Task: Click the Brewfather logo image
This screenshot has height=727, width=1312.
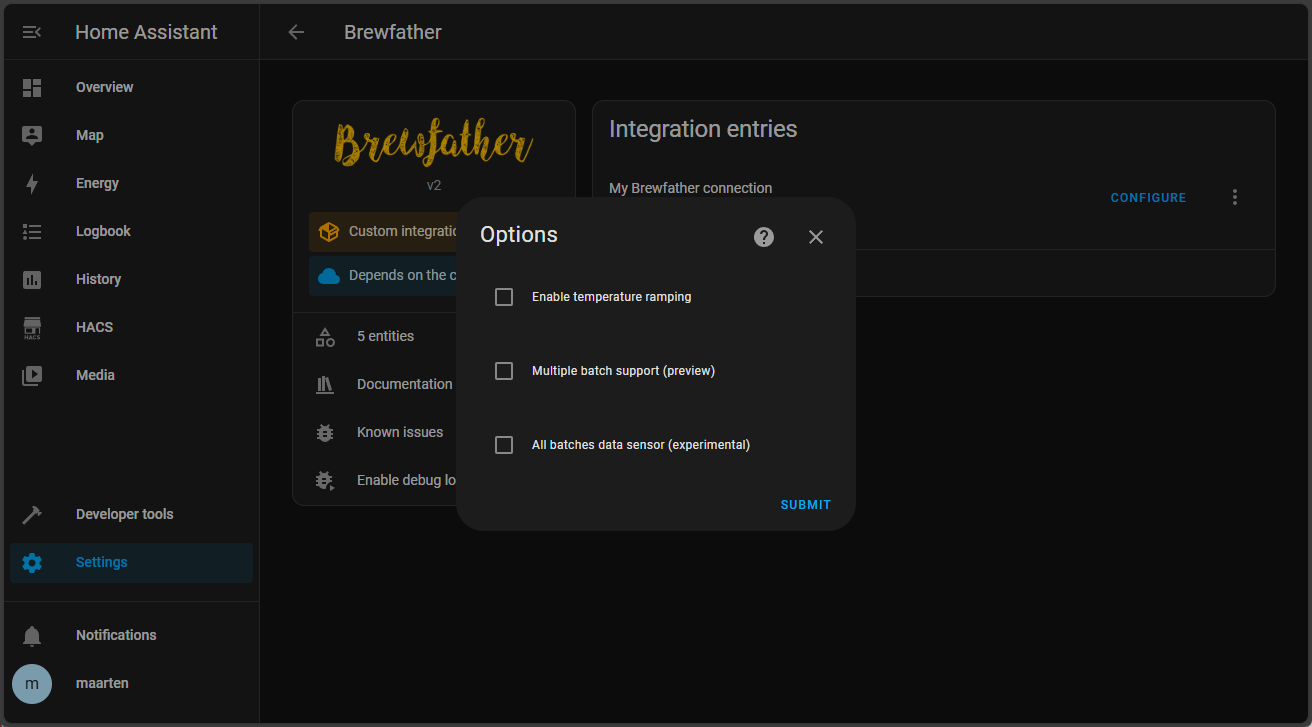Action: point(433,144)
